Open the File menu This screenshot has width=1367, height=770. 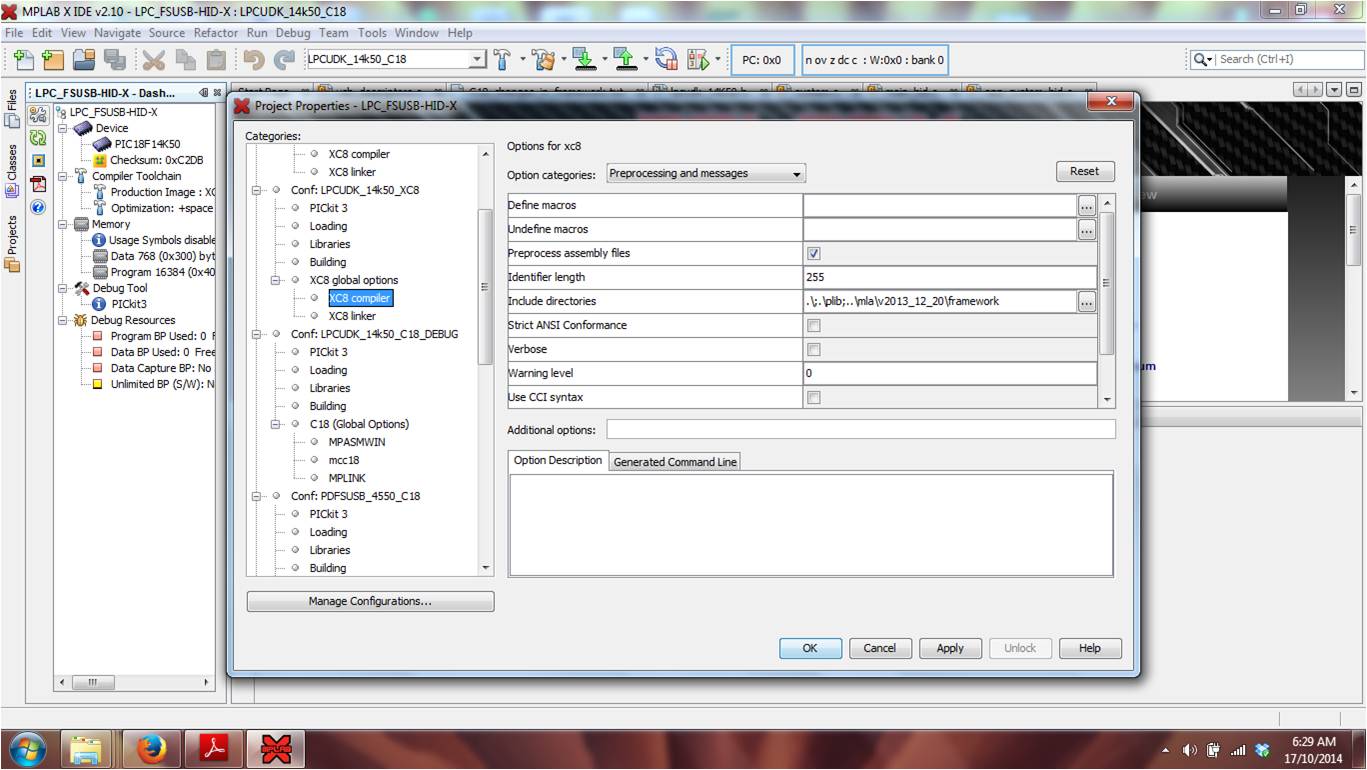pyautogui.click(x=14, y=33)
